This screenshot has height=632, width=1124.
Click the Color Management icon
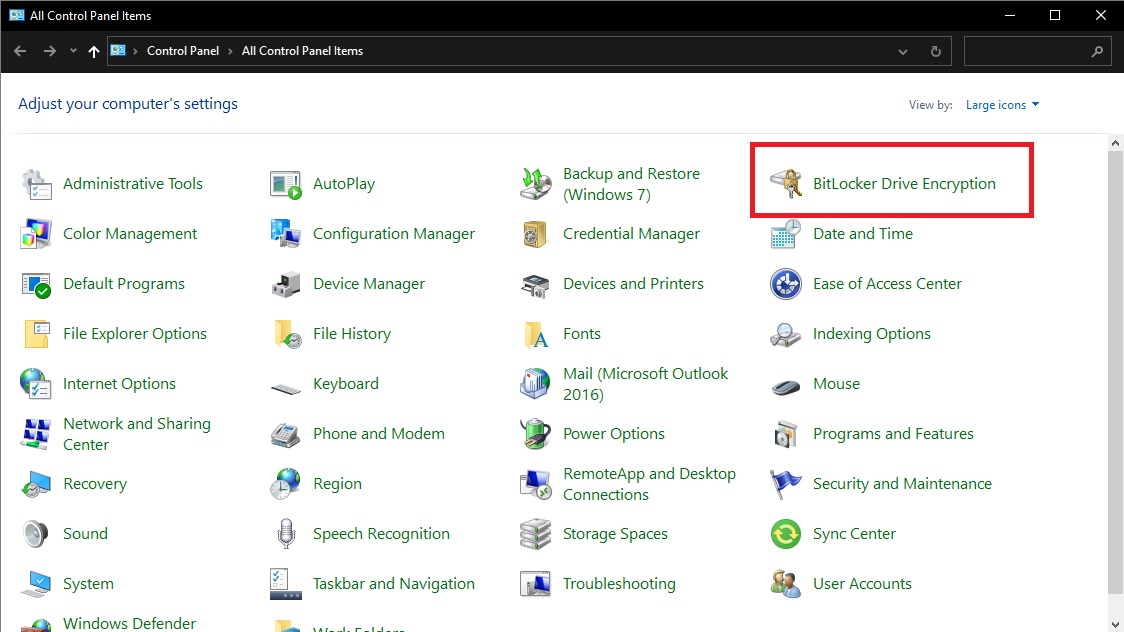click(x=36, y=234)
